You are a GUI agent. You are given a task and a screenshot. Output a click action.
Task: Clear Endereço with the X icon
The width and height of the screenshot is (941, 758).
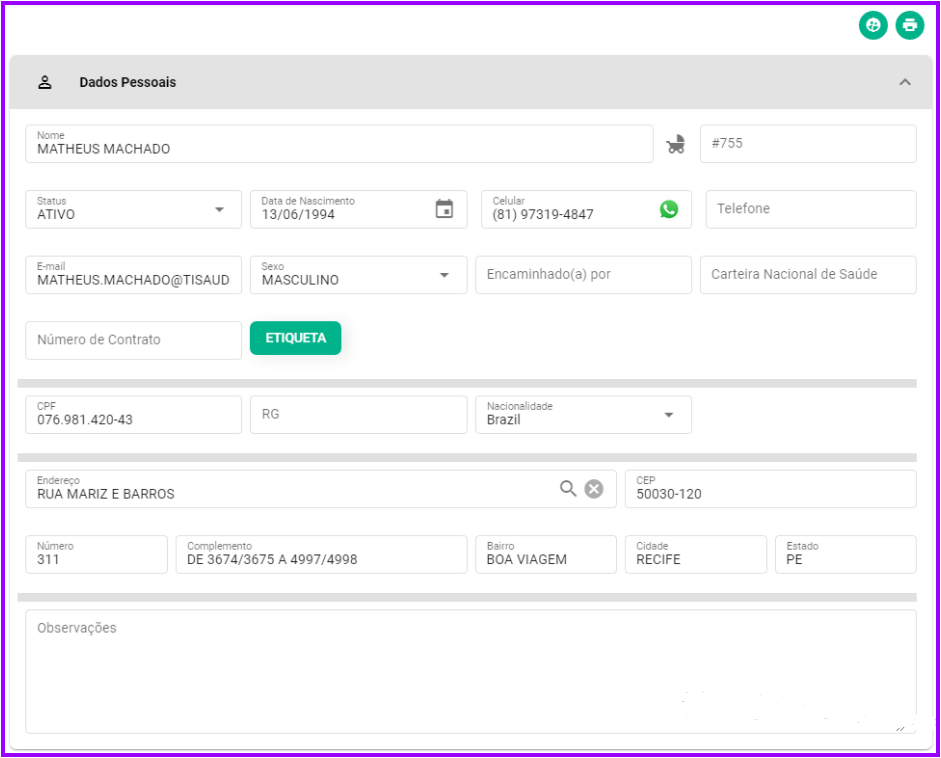[594, 489]
